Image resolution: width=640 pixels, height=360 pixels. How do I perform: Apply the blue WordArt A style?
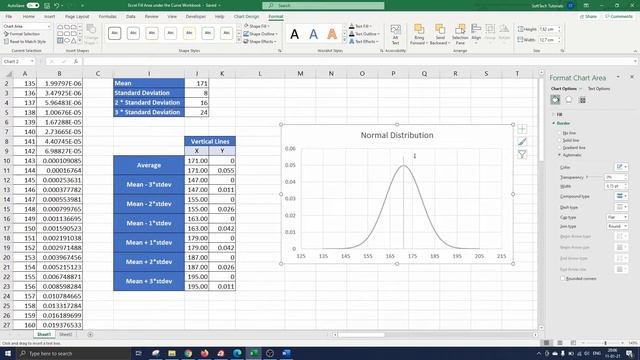pos(313,34)
